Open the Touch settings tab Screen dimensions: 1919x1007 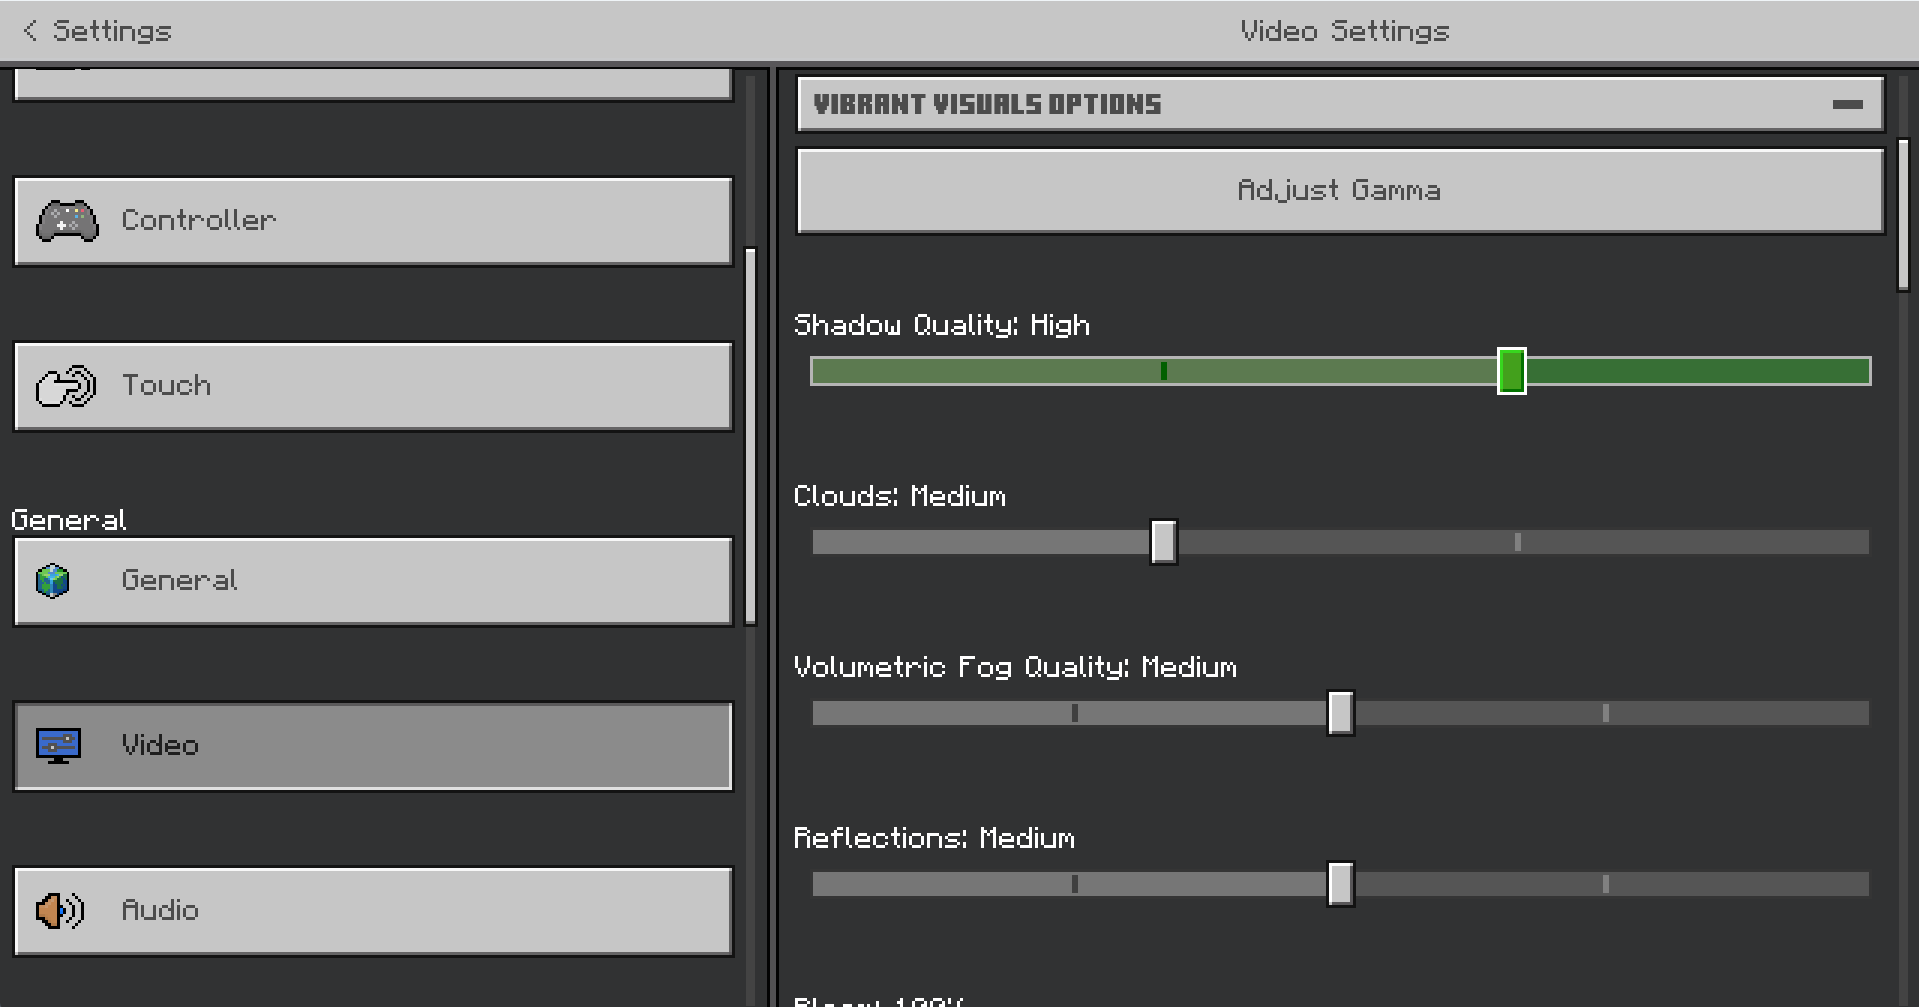pos(373,386)
